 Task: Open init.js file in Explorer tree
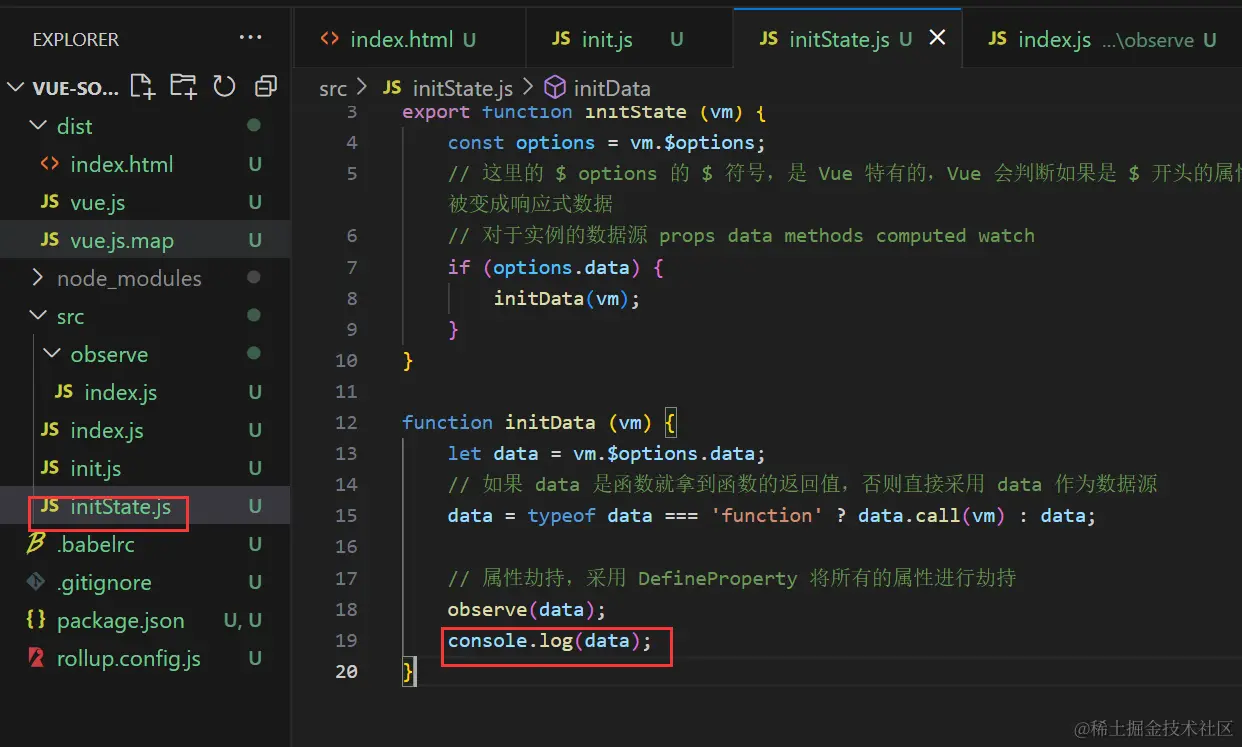point(96,468)
